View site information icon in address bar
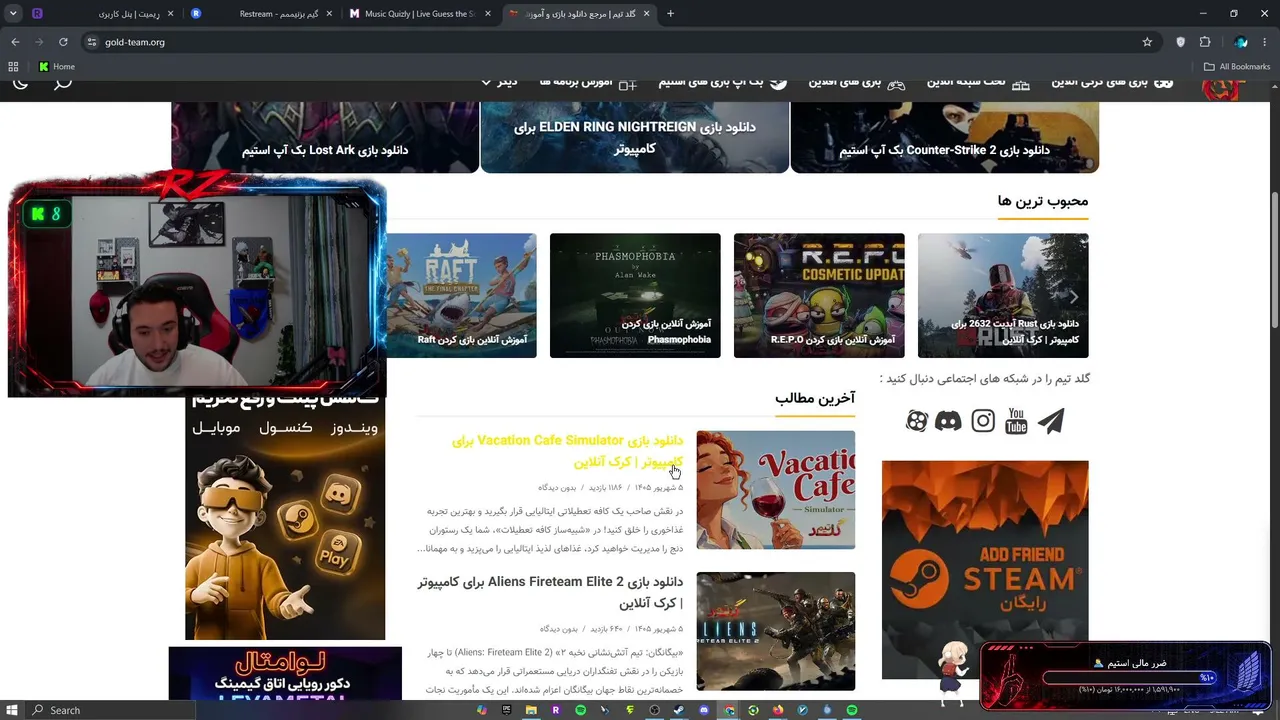1280x720 pixels. coord(92,42)
